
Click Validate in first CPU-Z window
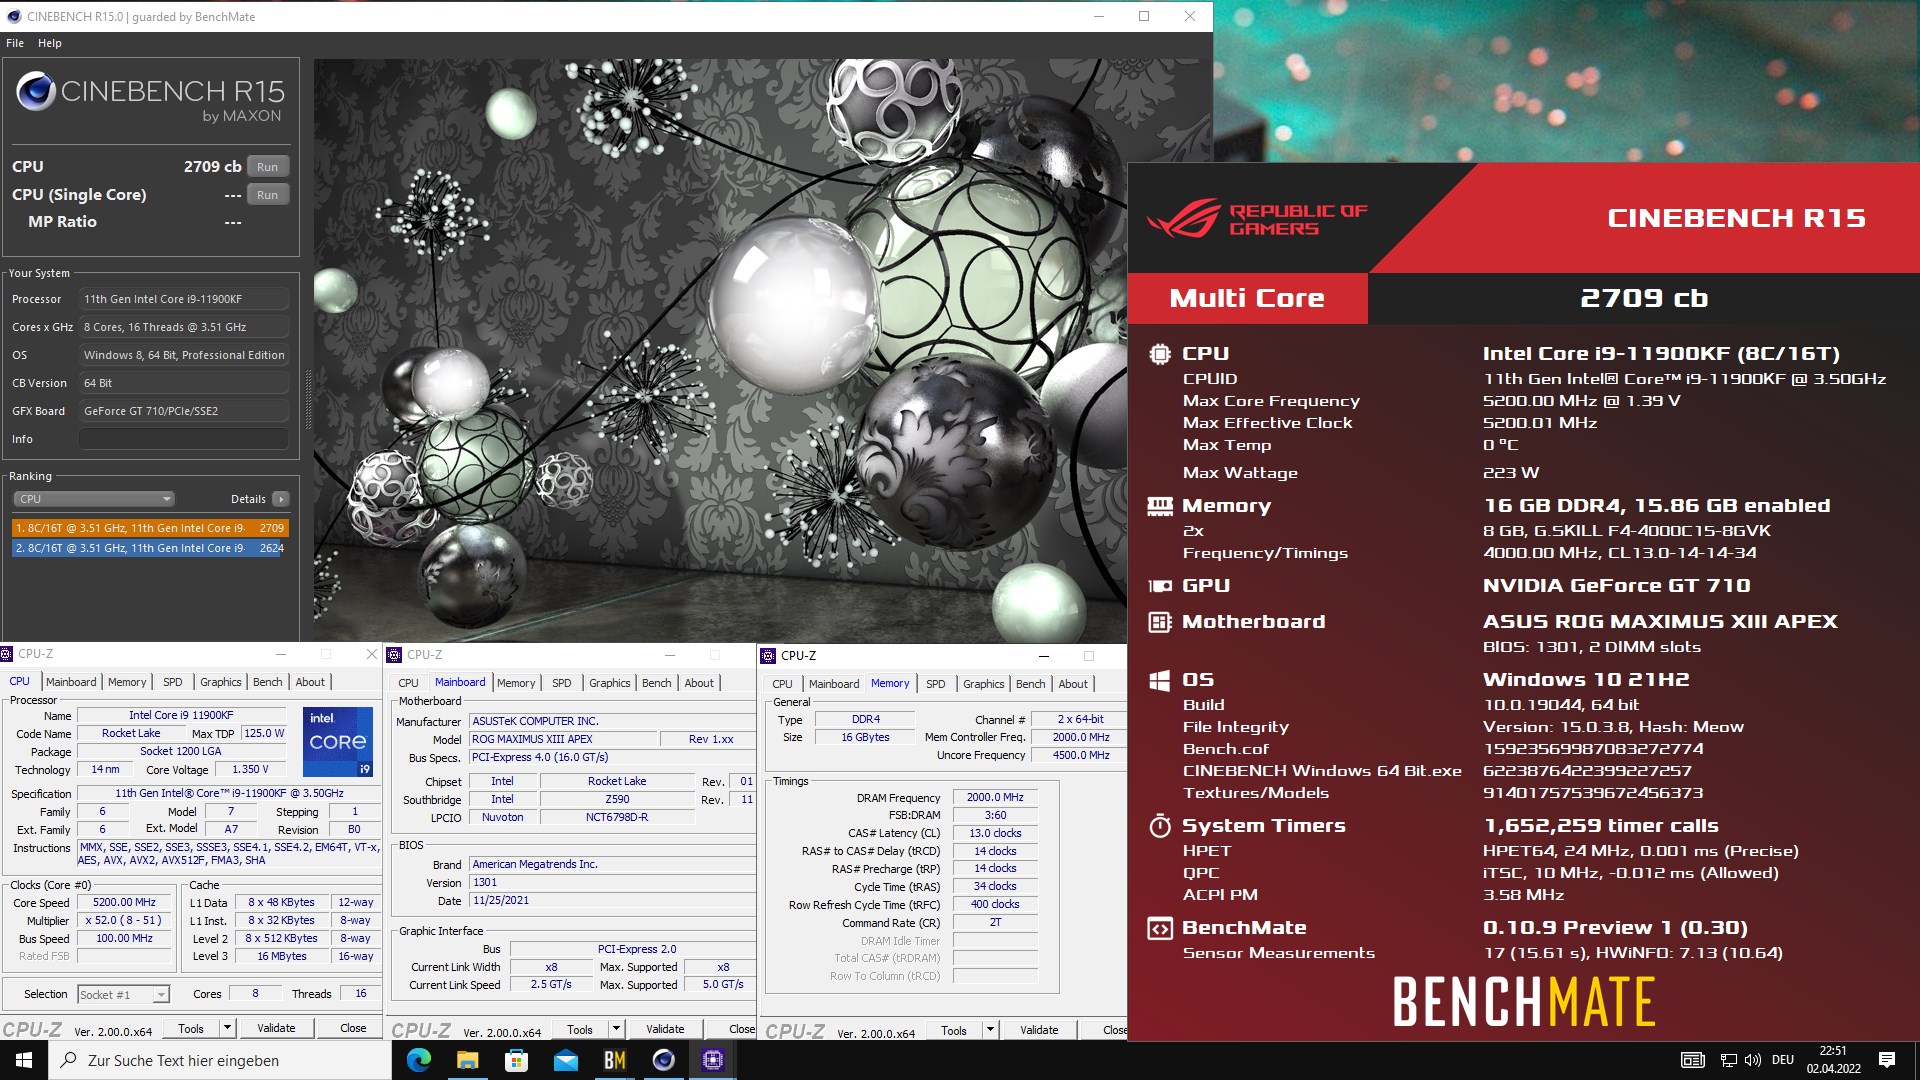(276, 1028)
